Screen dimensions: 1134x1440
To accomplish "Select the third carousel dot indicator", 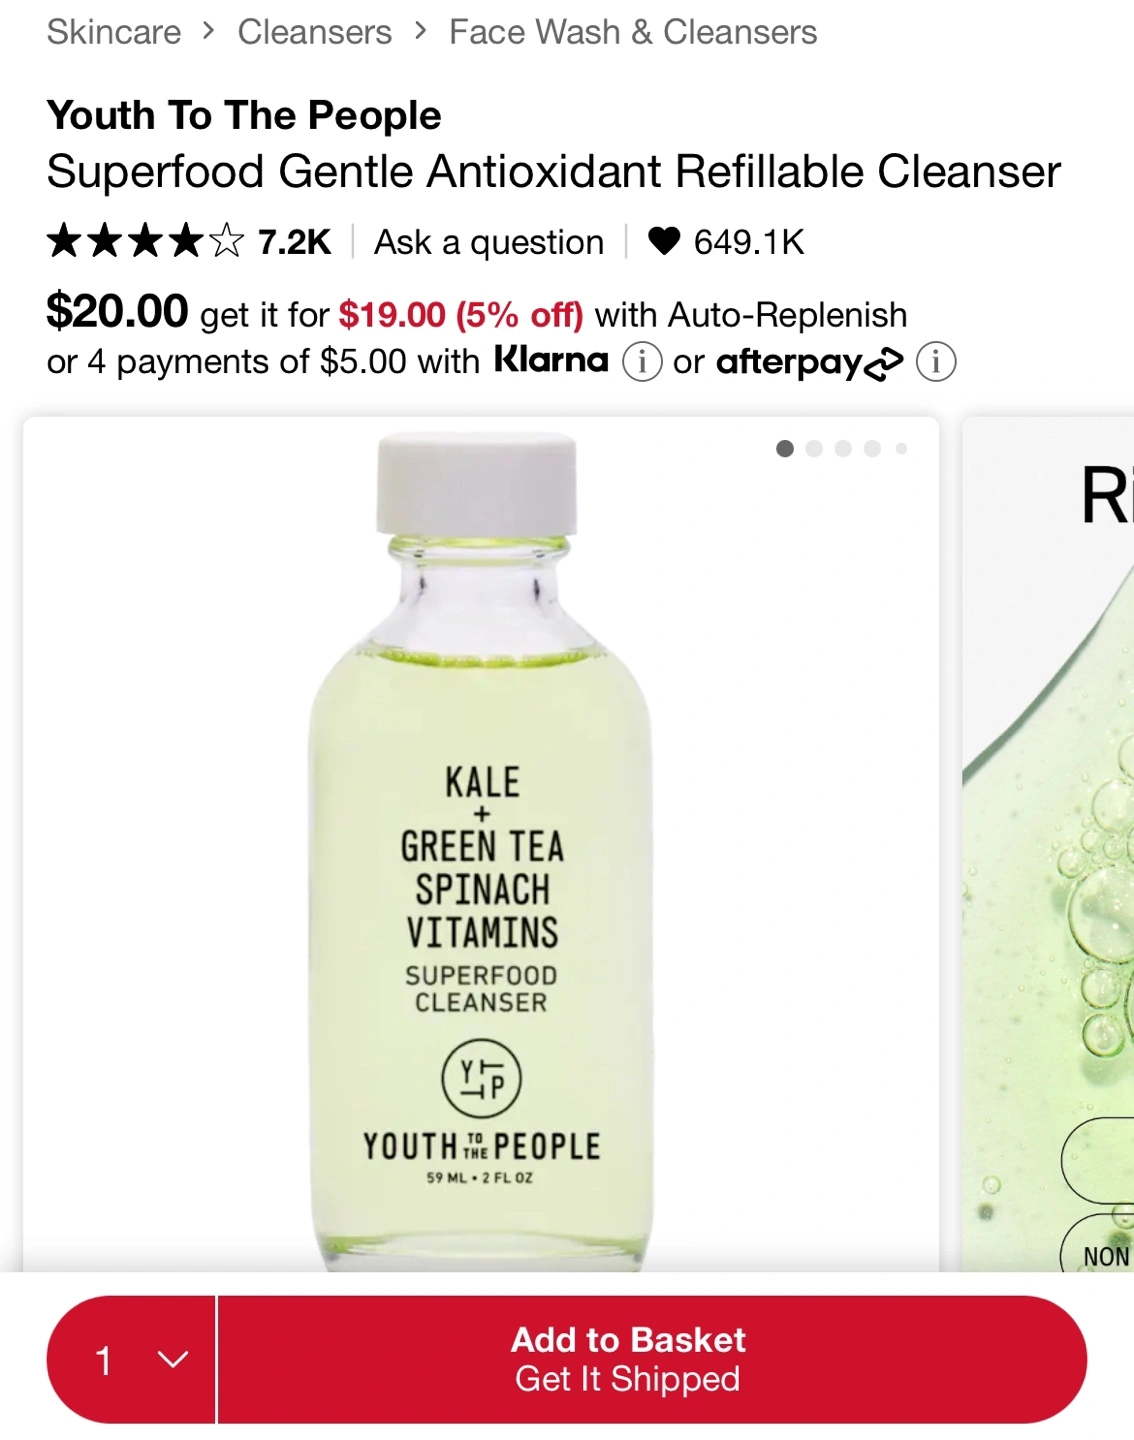I will (x=843, y=449).
